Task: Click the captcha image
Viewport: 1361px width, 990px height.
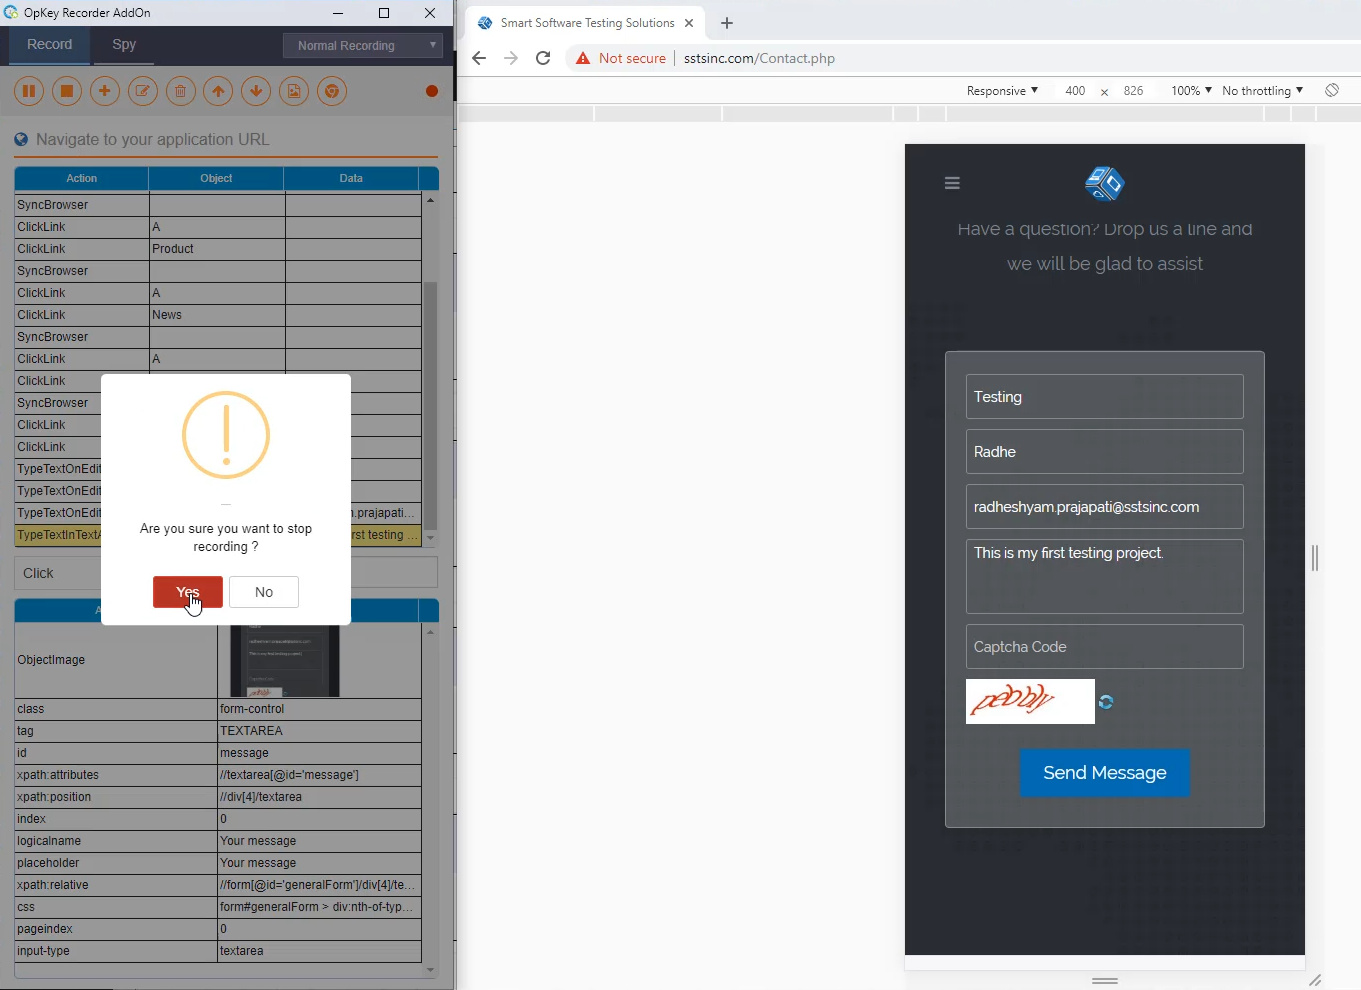Action: [1030, 702]
